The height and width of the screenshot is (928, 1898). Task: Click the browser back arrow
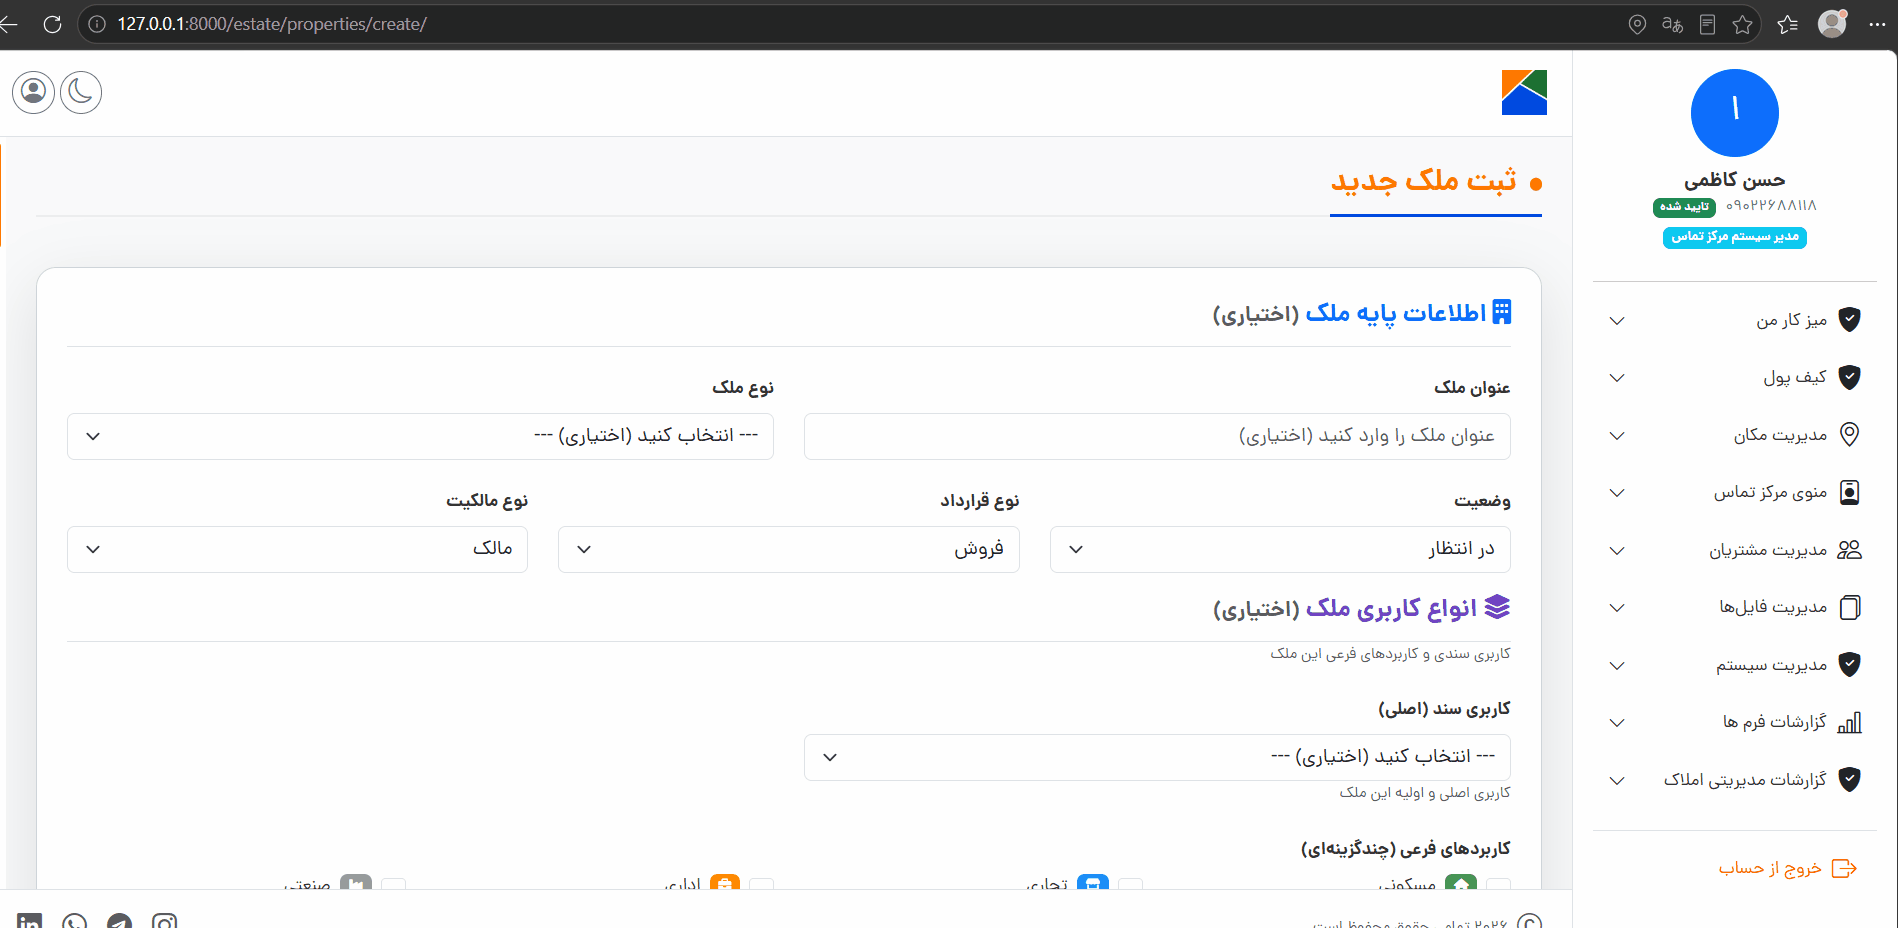click(9, 24)
